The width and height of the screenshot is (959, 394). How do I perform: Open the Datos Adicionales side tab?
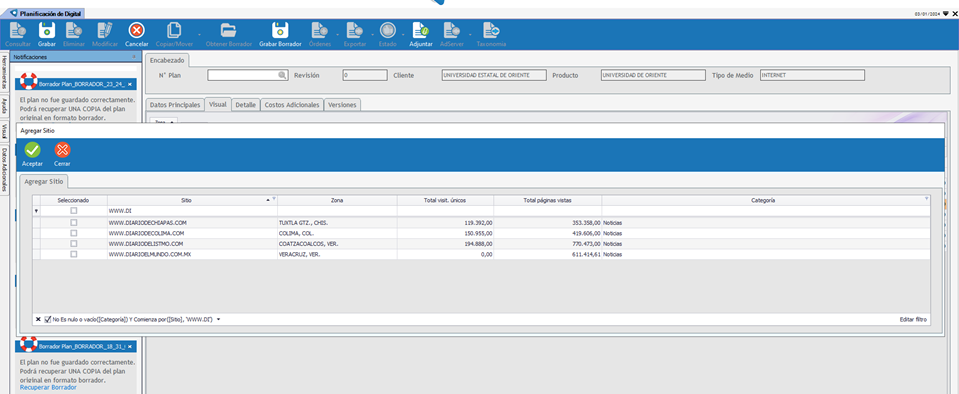point(4,169)
